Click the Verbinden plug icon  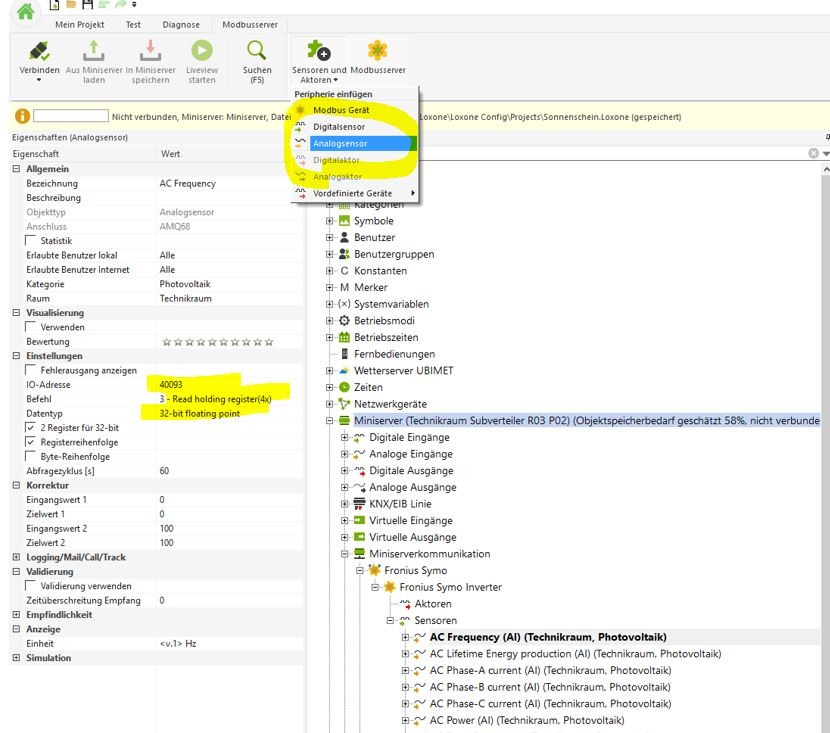[x=39, y=51]
